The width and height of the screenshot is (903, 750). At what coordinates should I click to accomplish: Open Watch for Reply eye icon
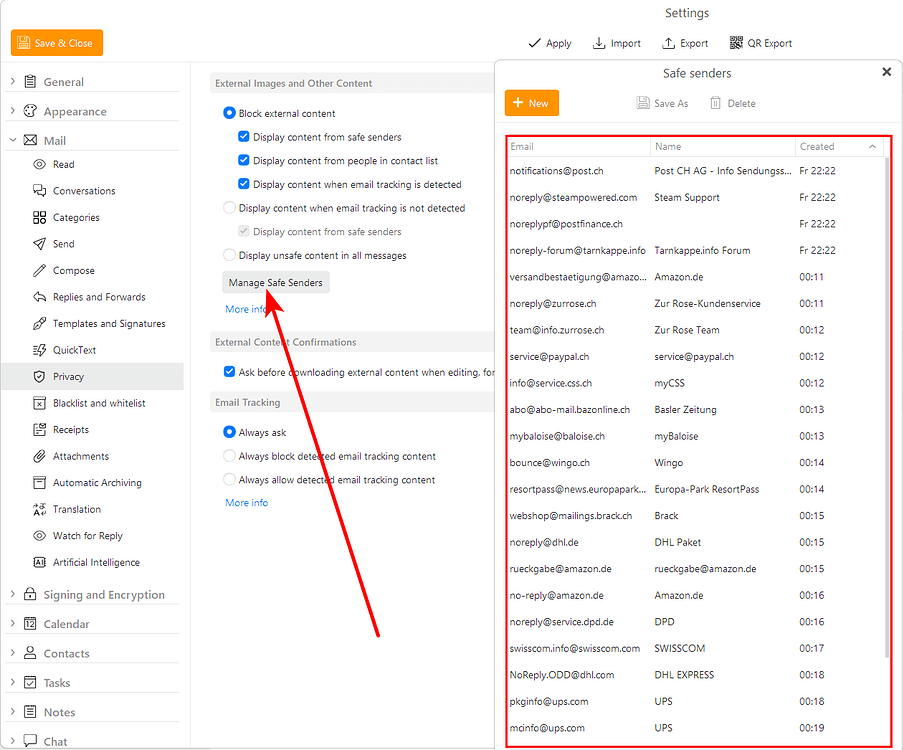(x=39, y=536)
